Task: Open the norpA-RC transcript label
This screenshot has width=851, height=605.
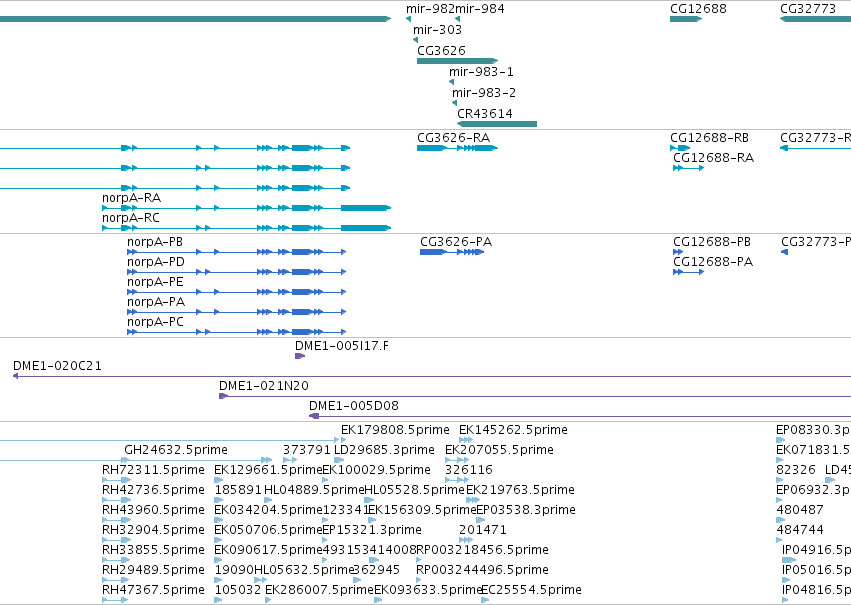Action: (x=131, y=218)
